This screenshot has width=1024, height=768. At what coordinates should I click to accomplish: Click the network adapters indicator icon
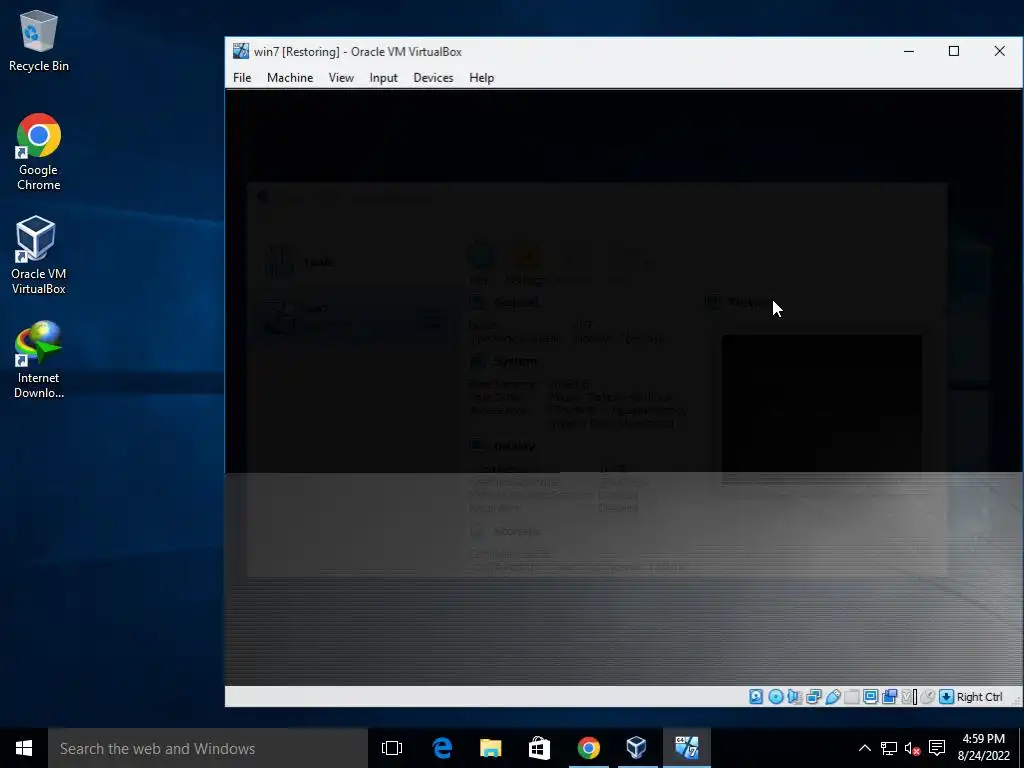pos(814,697)
